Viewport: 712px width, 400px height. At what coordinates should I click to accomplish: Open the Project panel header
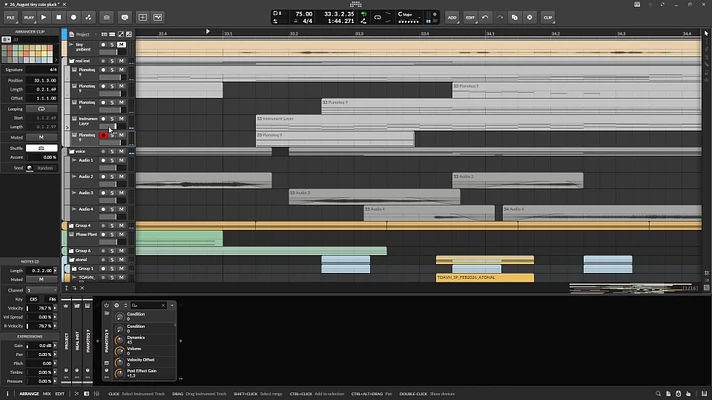click(x=82, y=34)
